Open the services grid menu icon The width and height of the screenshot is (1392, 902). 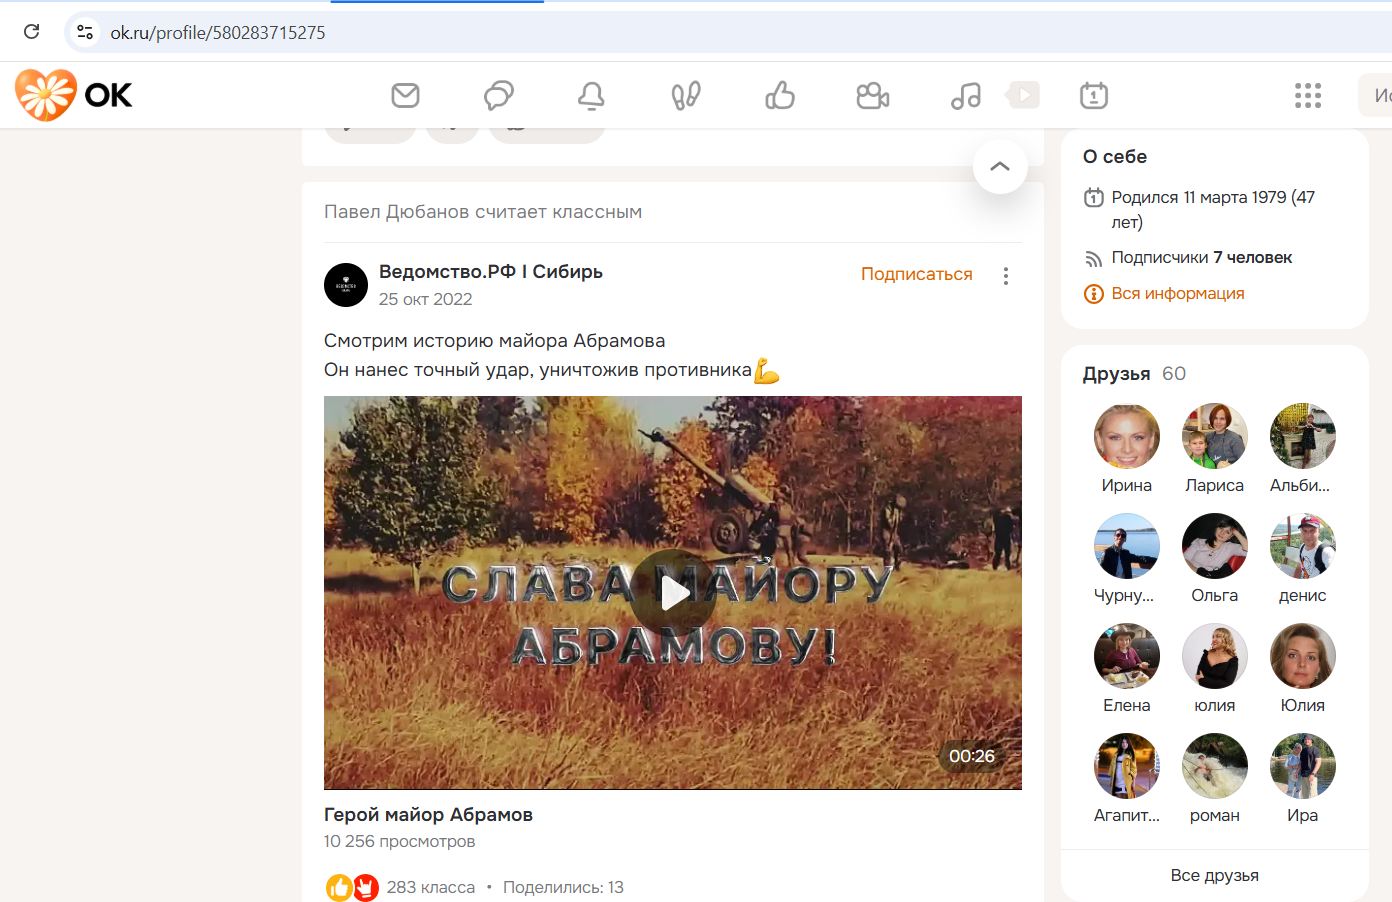1308,95
